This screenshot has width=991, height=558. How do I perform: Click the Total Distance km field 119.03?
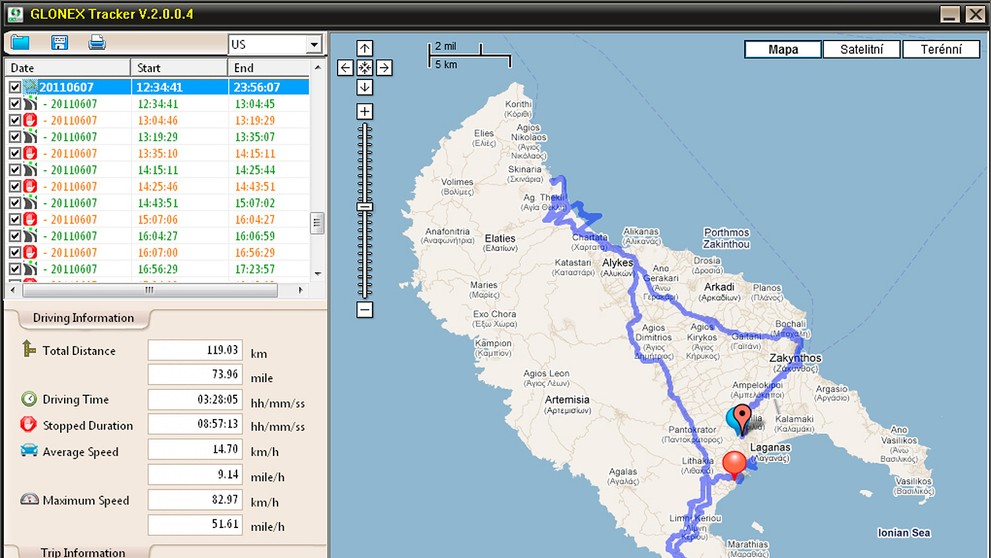click(x=195, y=349)
